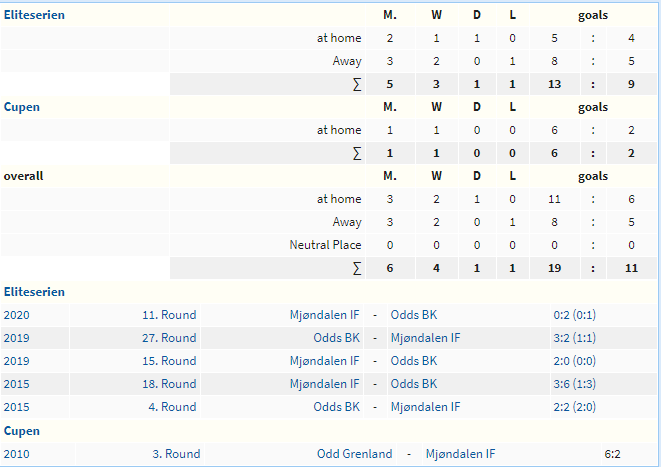Open the 3:6 (1:3) match result
The height and width of the screenshot is (467, 661).
coord(575,384)
